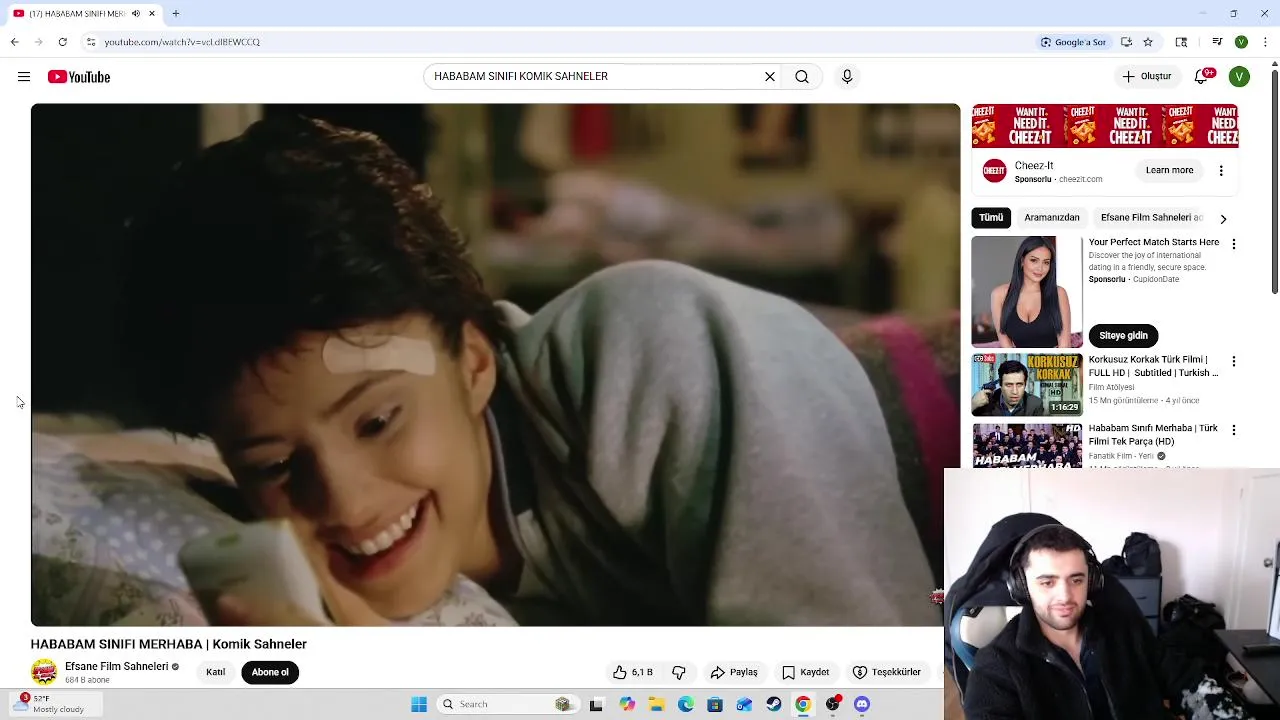The height and width of the screenshot is (720, 1280).
Task: Open Korkusuz Korkak video thumbnail
Action: [1027, 384]
